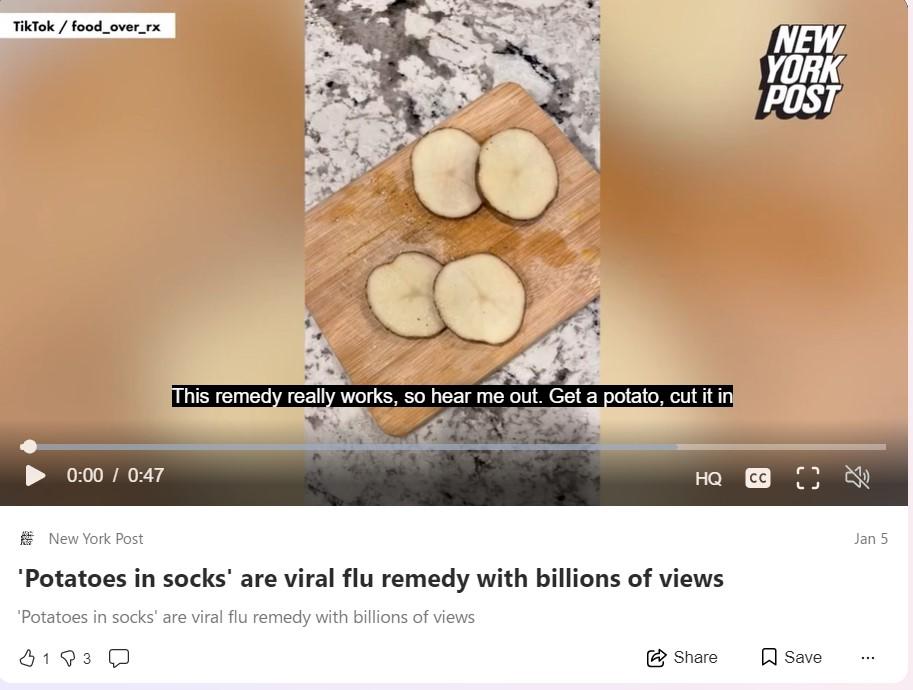Like the article with thumbs up
This screenshot has width=913, height=690.
tap(27, 658)
